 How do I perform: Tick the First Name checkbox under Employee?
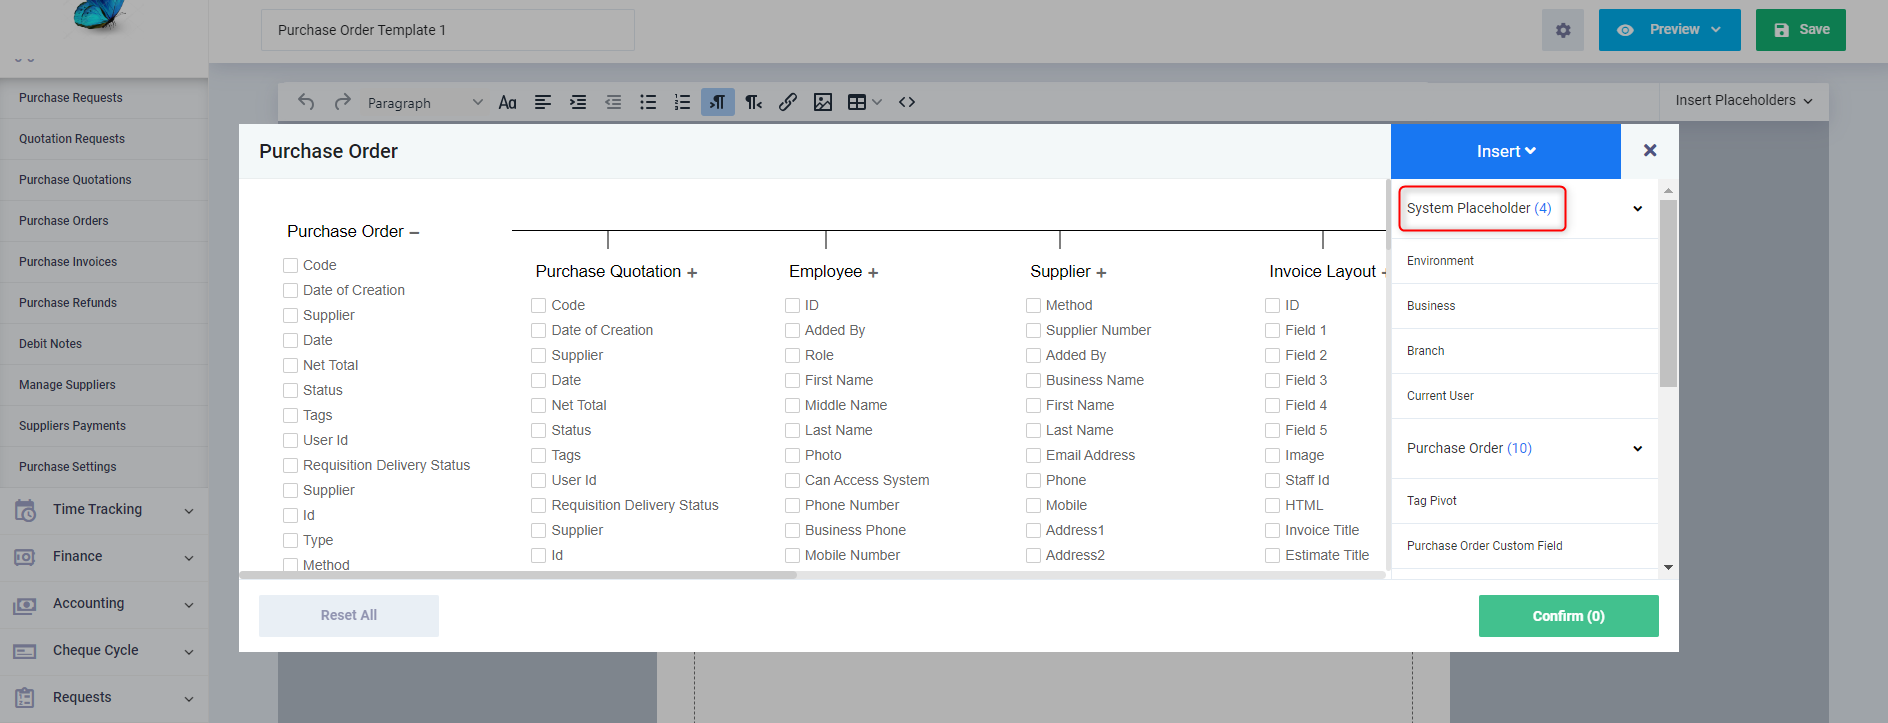(793, 381)
